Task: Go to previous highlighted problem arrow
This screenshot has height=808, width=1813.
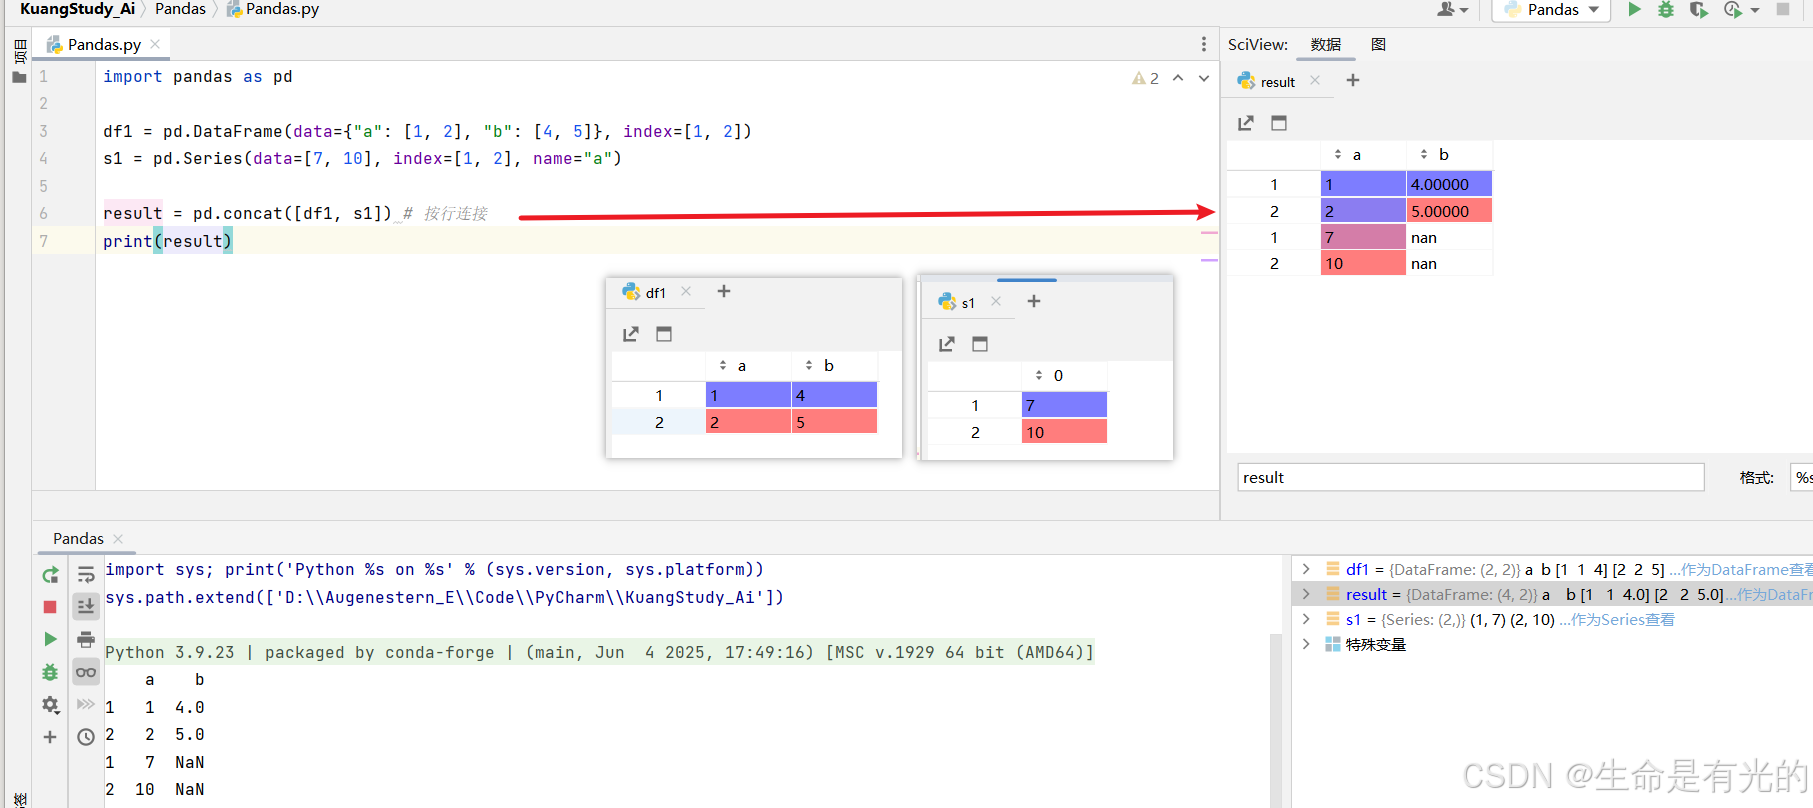Action: pos(1178,78)
